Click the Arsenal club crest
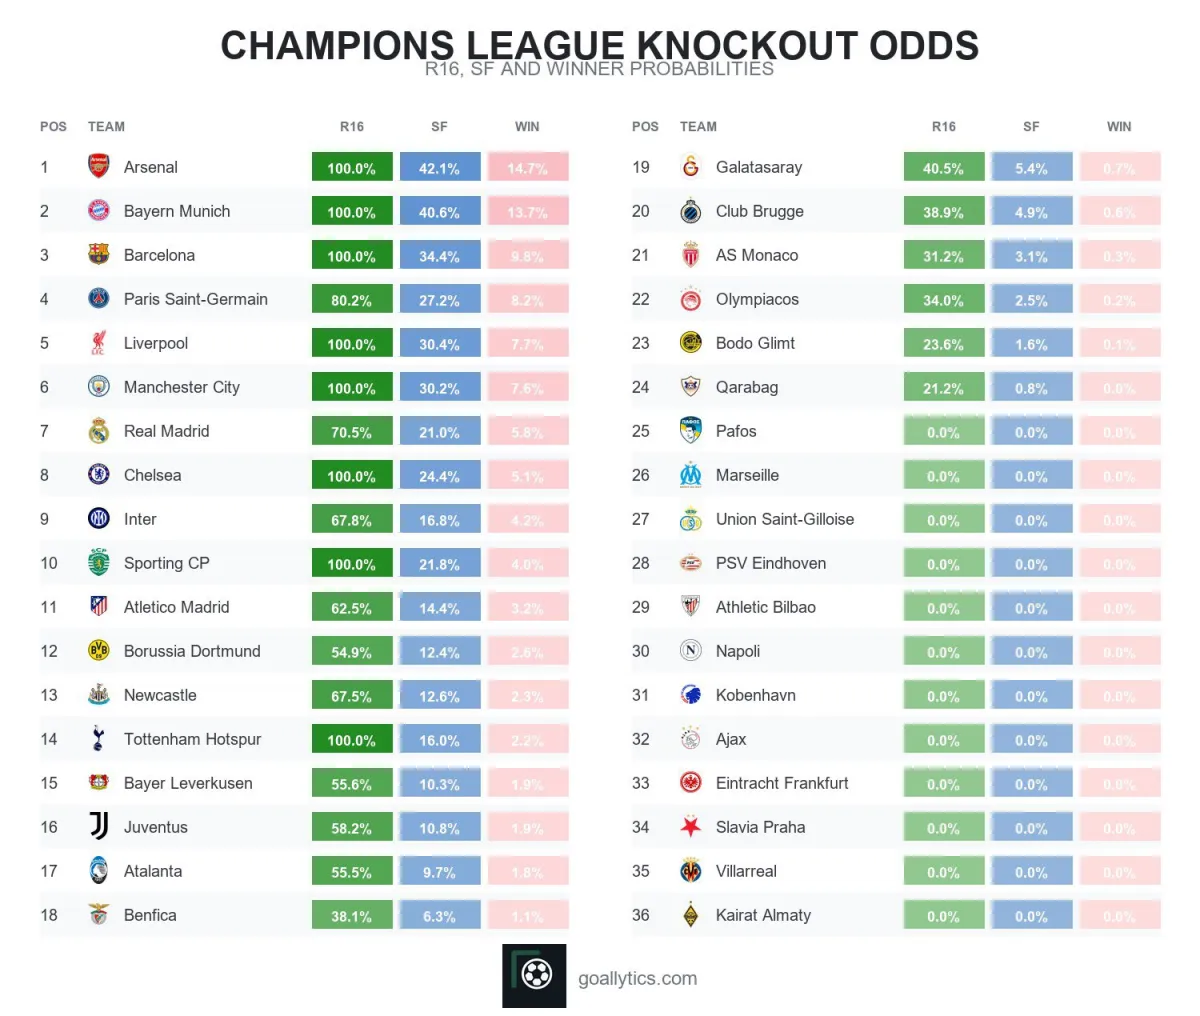1200x1016 pixels. tap(98, 167)
